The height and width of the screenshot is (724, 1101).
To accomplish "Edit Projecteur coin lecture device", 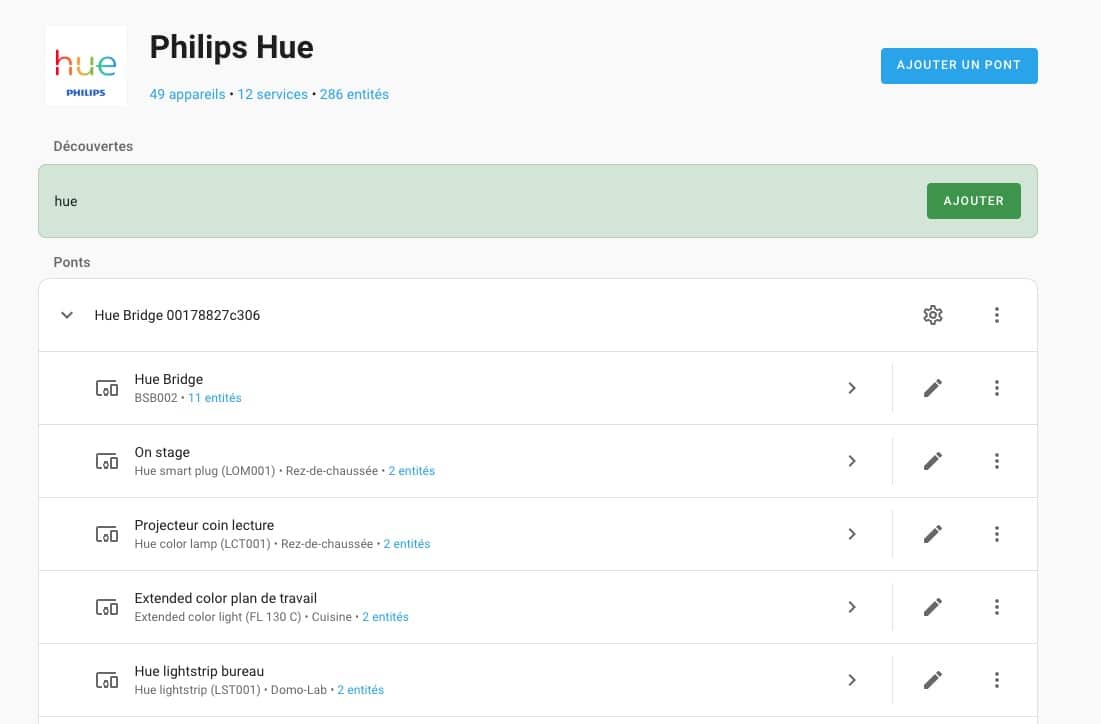I will (932, 534).
